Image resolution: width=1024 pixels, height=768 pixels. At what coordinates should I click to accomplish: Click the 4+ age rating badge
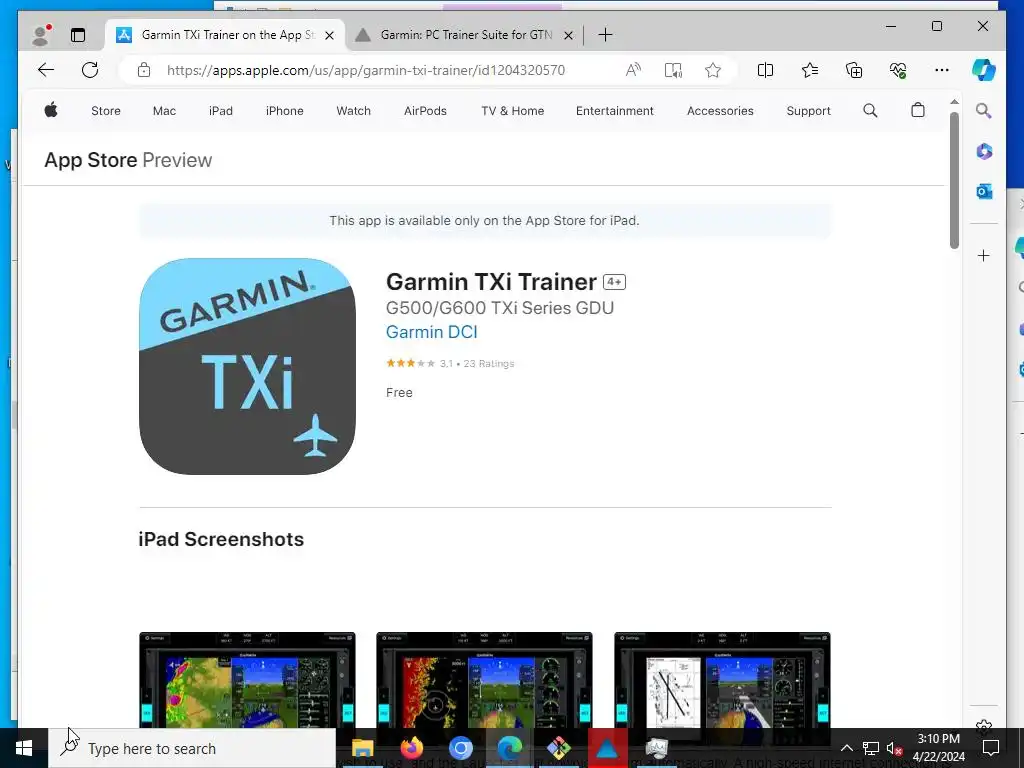(615, 282)
